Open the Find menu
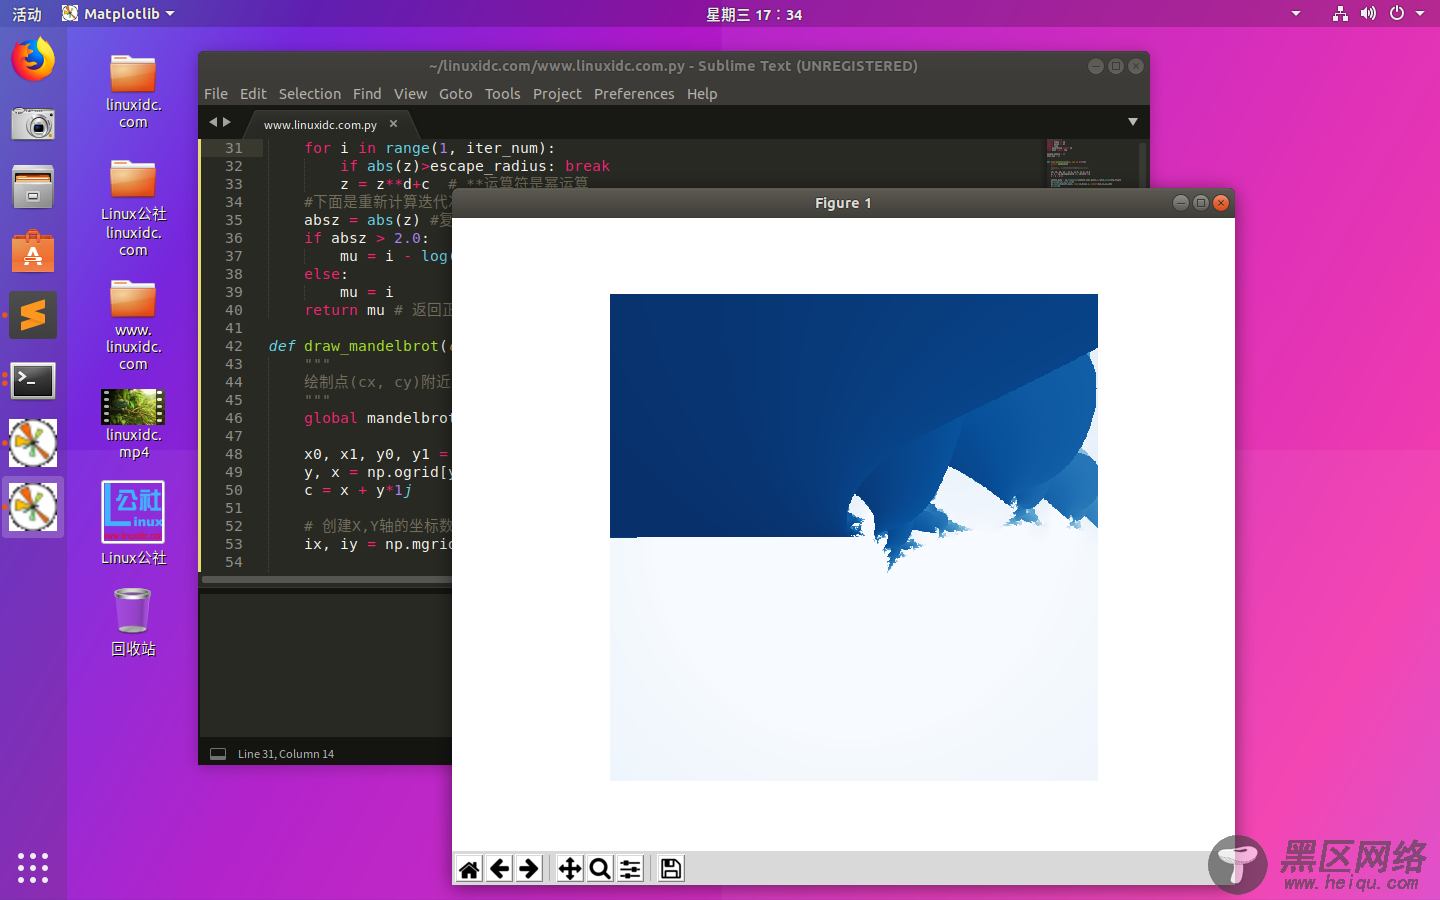Image resolution: width=1440 pixels, height=900 pixels. (x=367, y=94)
